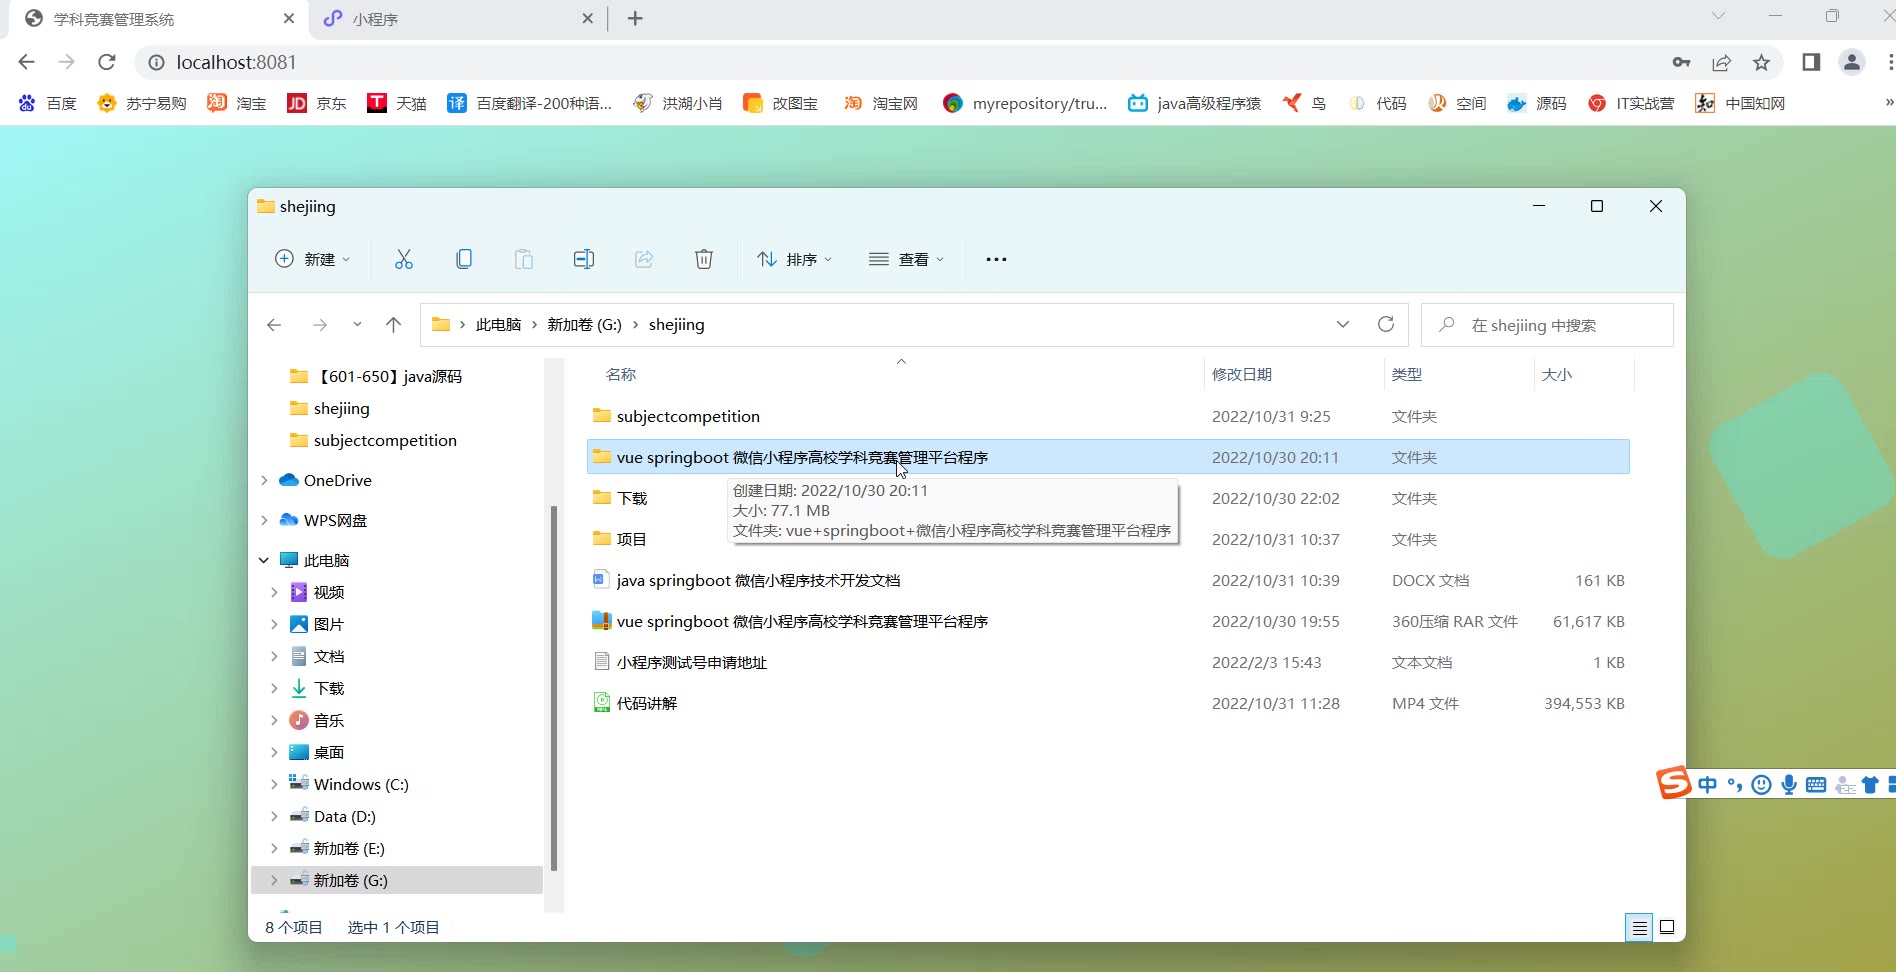Open a new browser tab

[x=635, y=18]
